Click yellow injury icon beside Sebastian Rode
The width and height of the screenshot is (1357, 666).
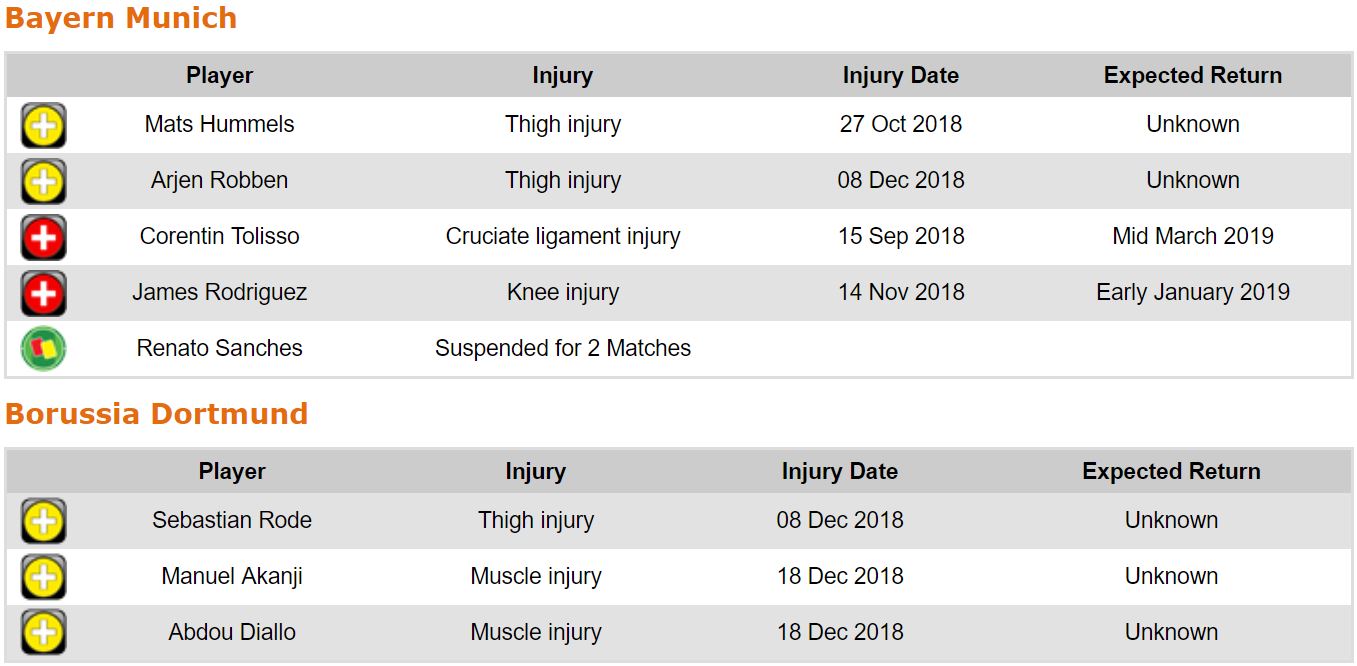point(43,522)
